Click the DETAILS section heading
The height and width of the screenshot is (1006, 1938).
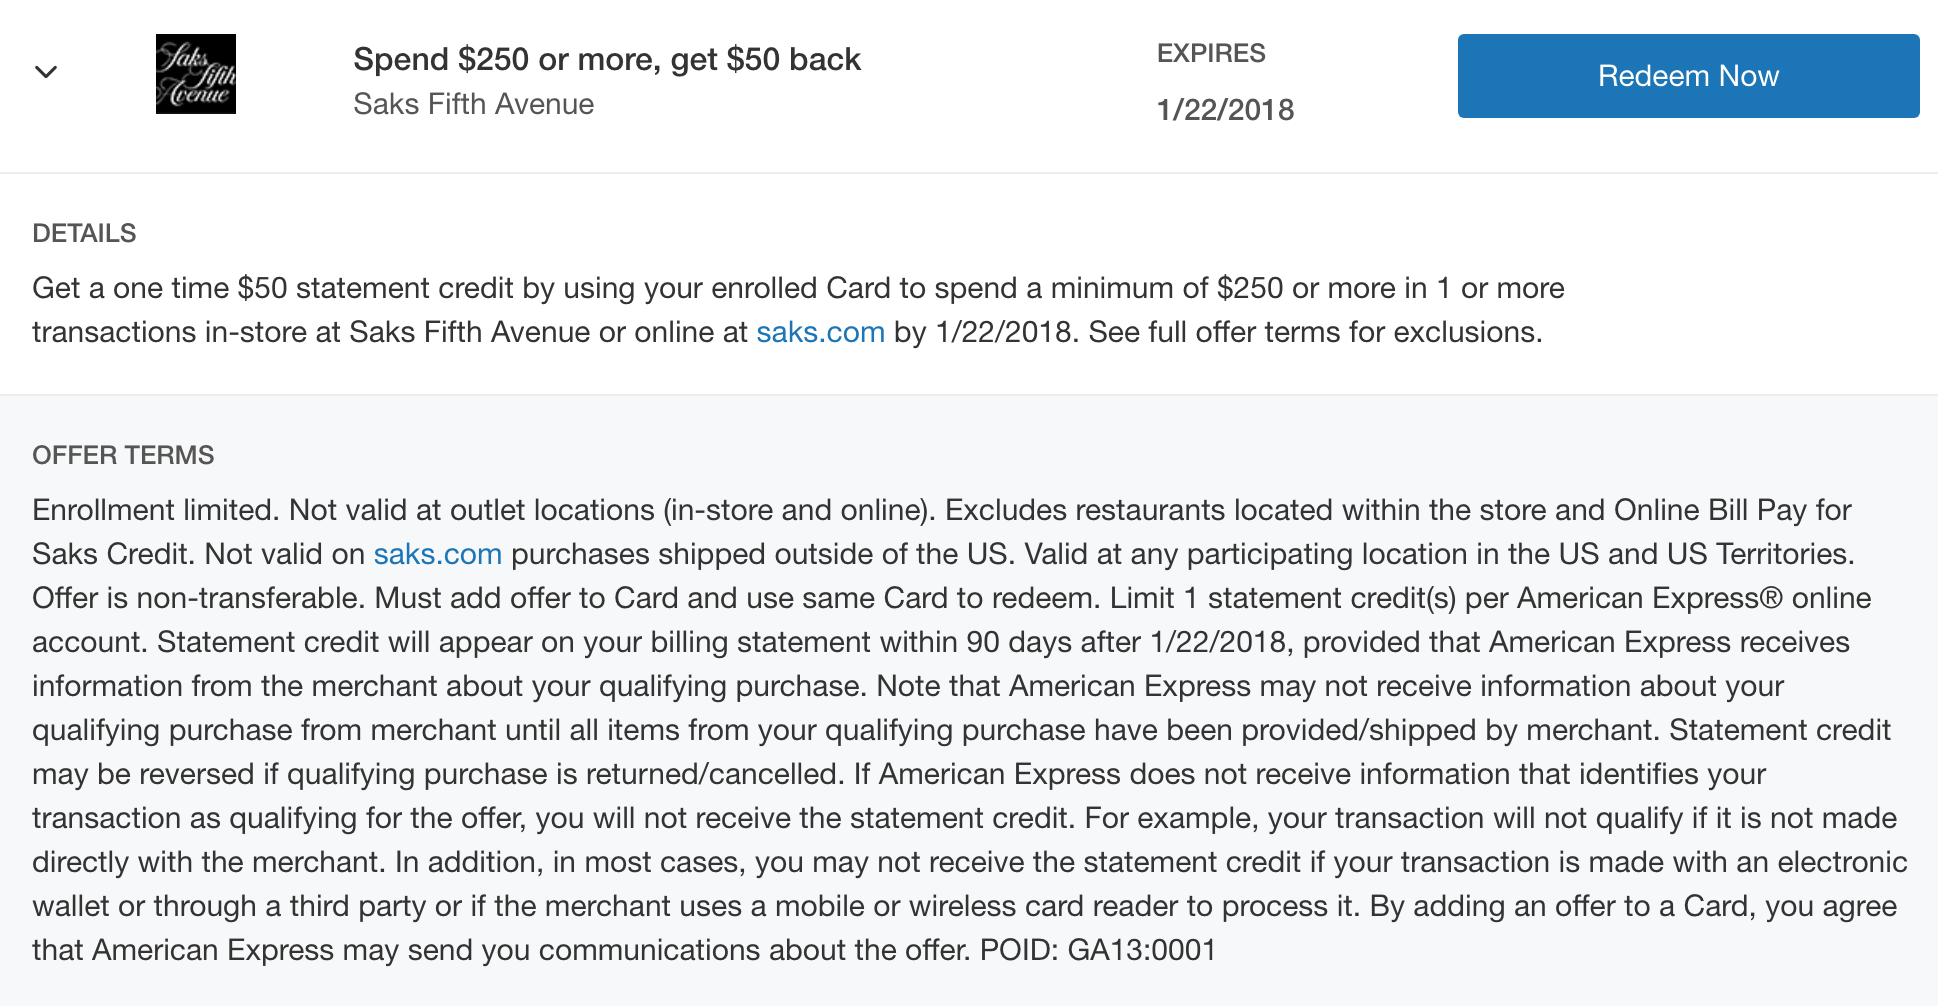(x=84, y=233)
